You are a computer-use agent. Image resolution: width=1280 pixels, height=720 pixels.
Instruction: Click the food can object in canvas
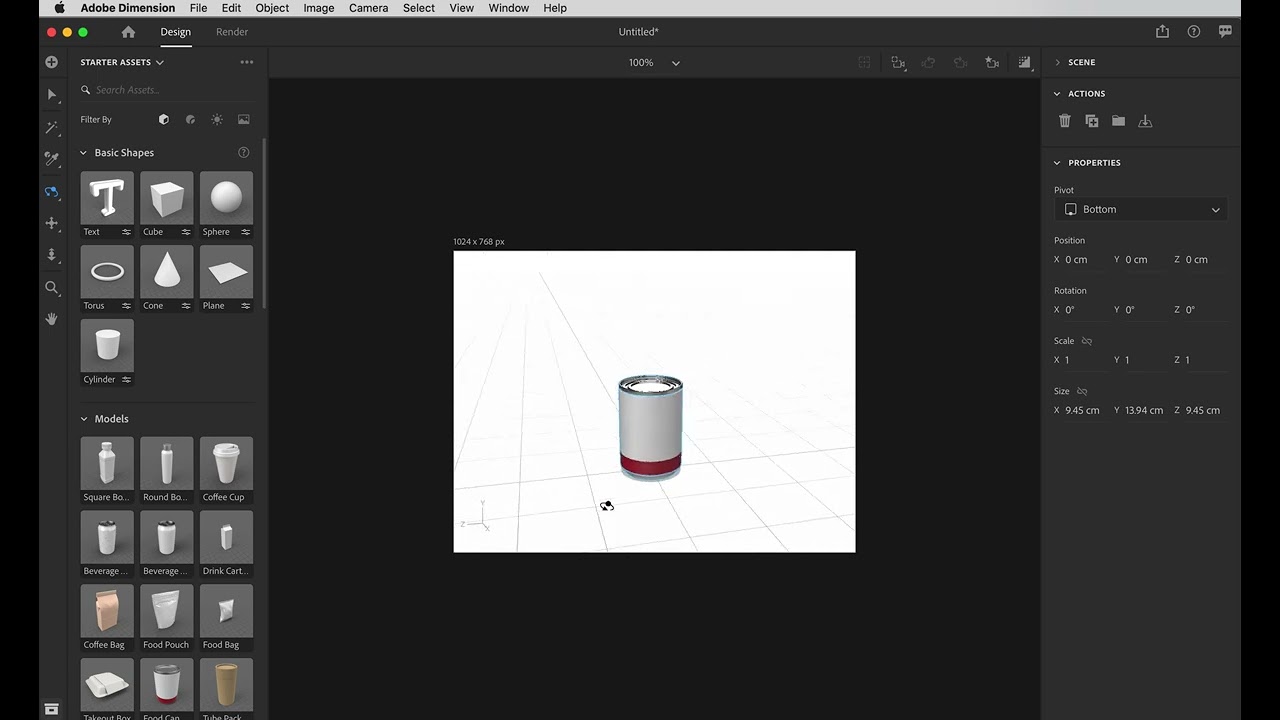coord(650,428)
